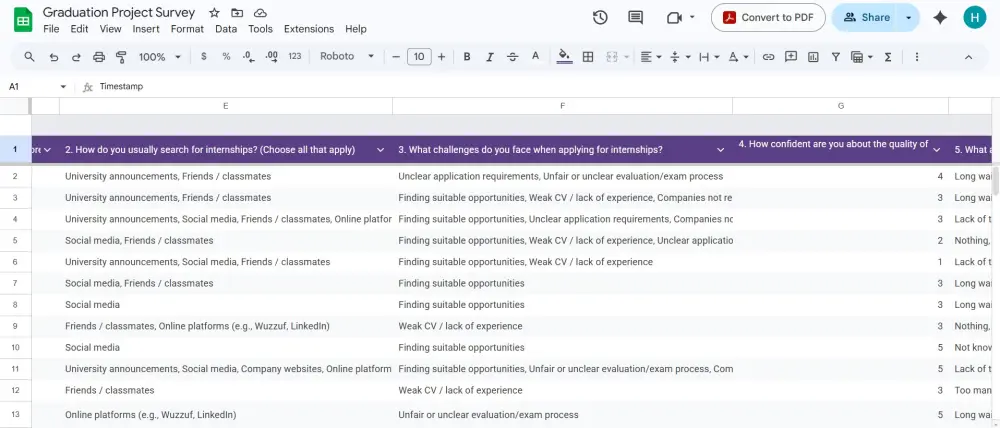The image size is (1000, 428).
Task: Toggle italic formatting
Action: [x=490, y=57]
